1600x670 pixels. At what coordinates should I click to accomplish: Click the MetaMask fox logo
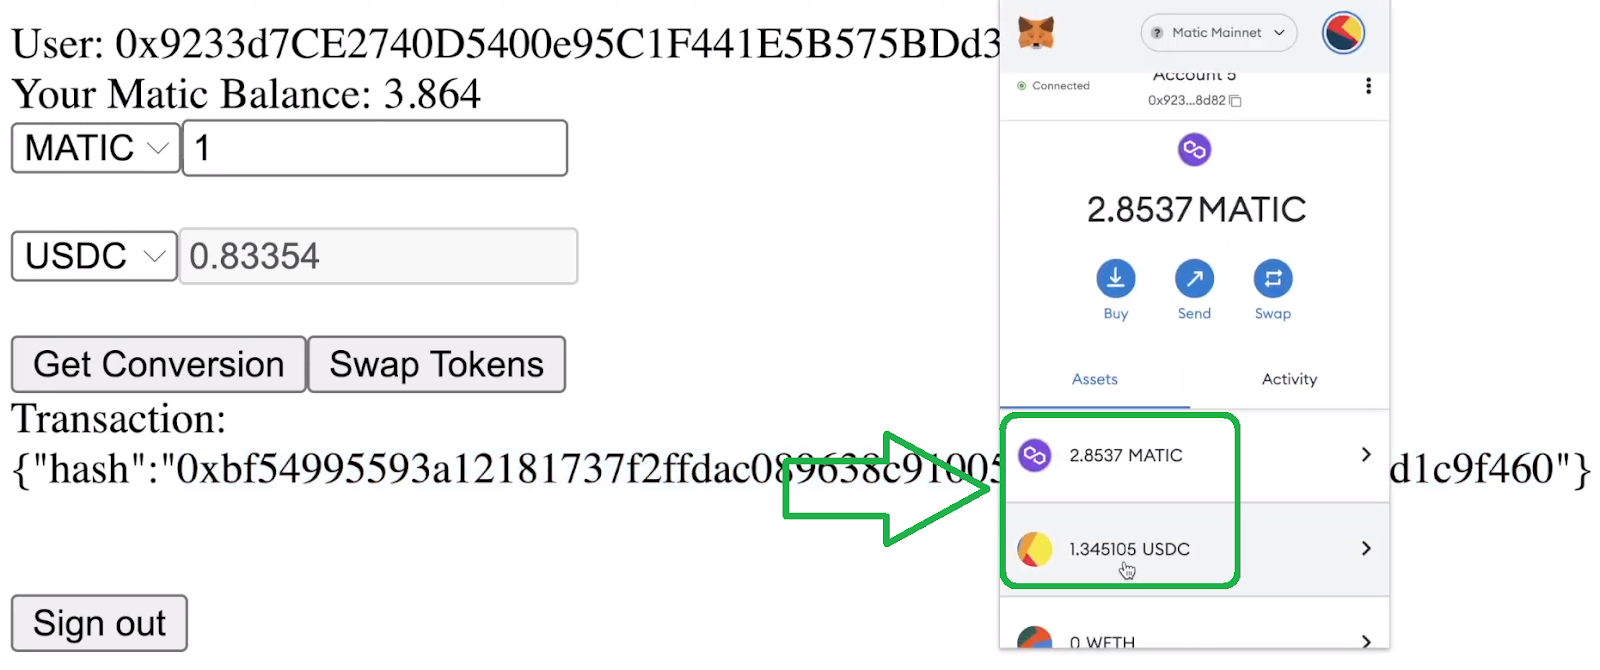[x=1036, y=33]
